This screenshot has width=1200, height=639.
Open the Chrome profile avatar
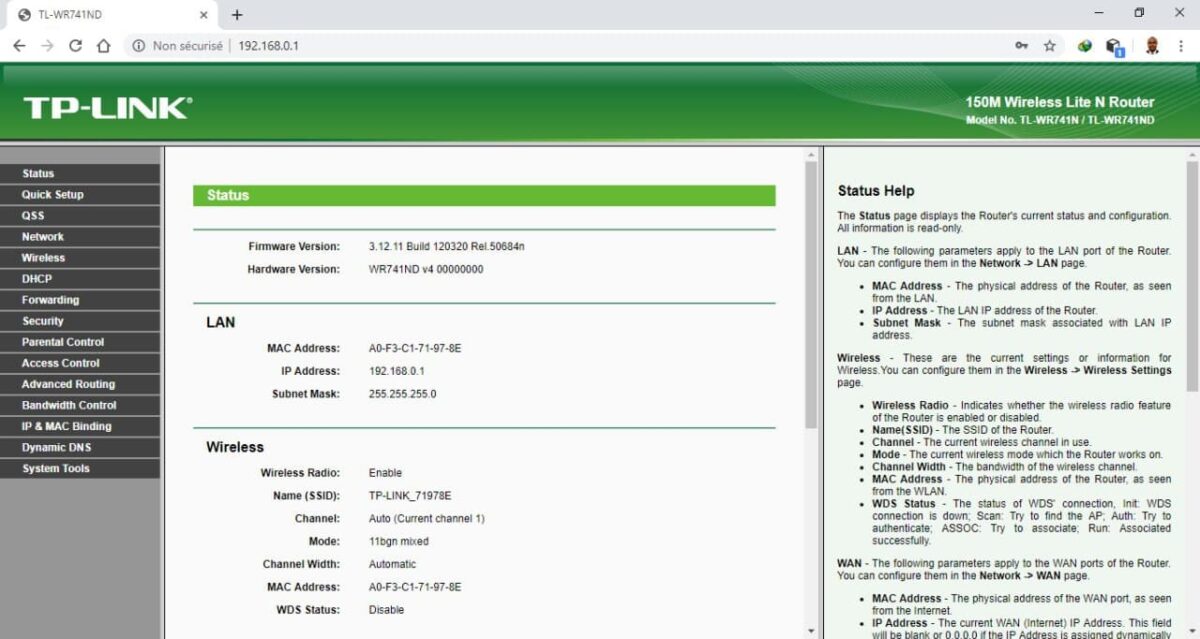tap(1152, 46)
